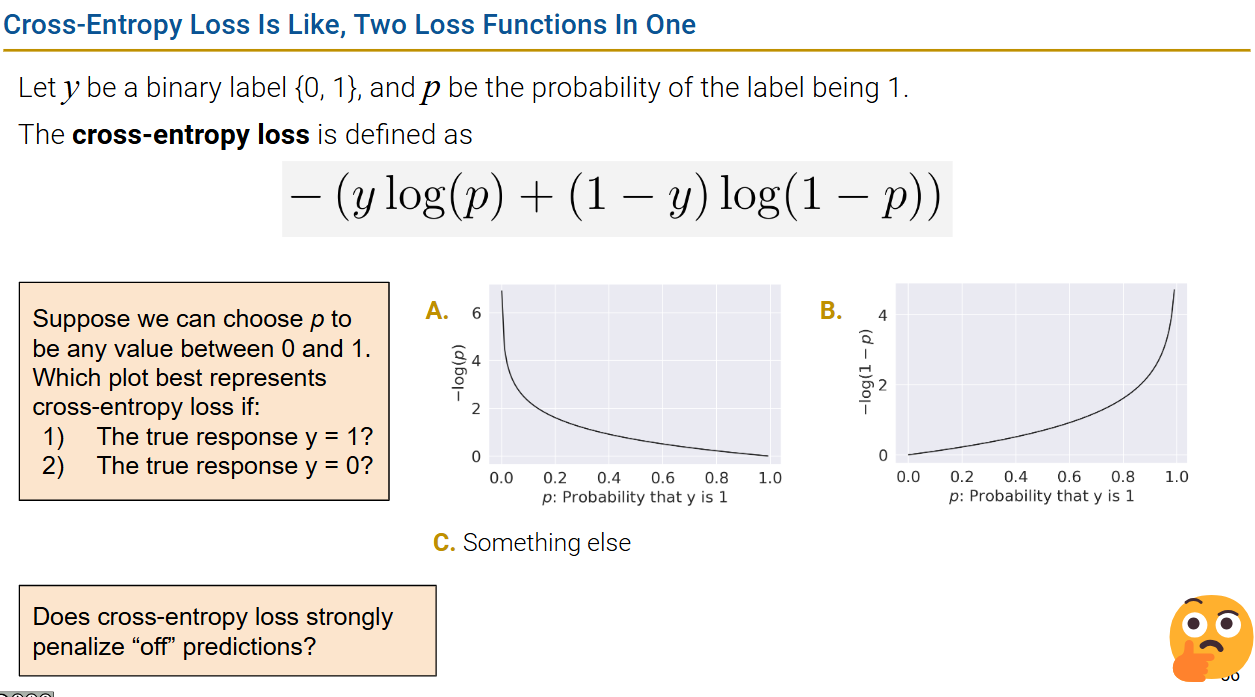The width and height of the screenshot is (1255, 697).
Task: Click the thinking face emoji
Action: tap(1209, 637)
